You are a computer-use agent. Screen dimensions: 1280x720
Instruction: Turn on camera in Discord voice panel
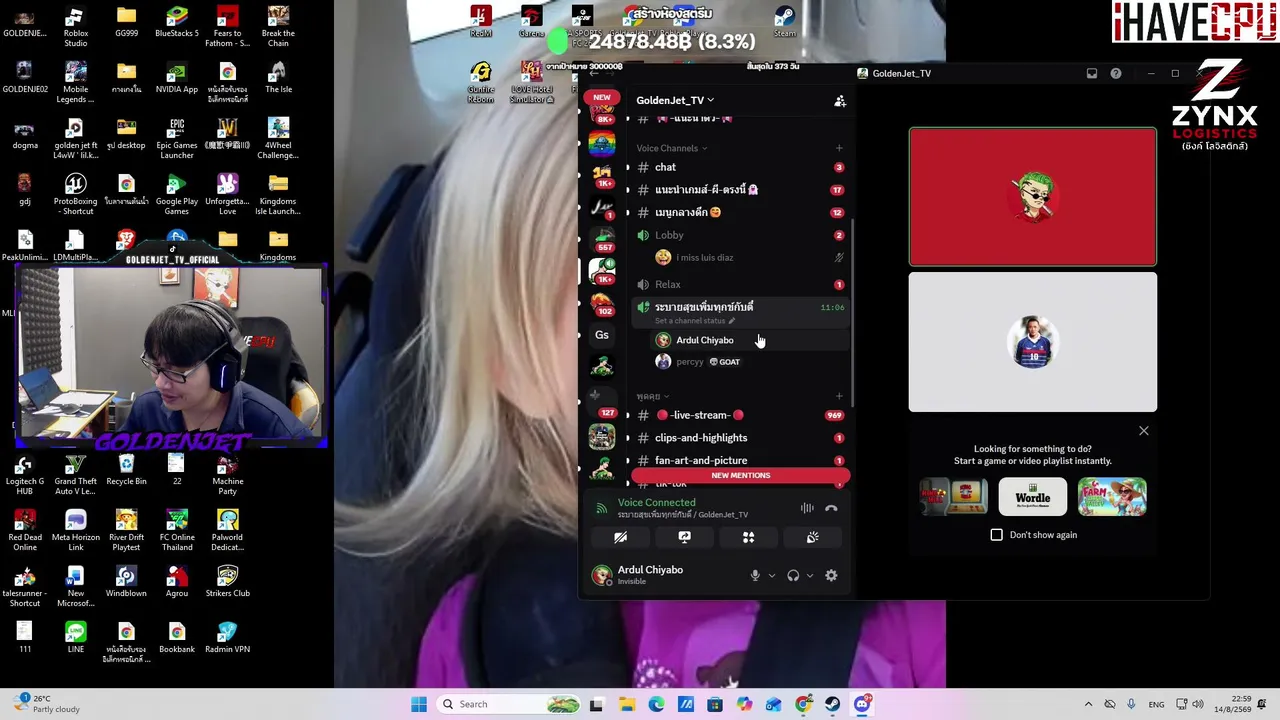pyautogui.click(x=620, y=537)
